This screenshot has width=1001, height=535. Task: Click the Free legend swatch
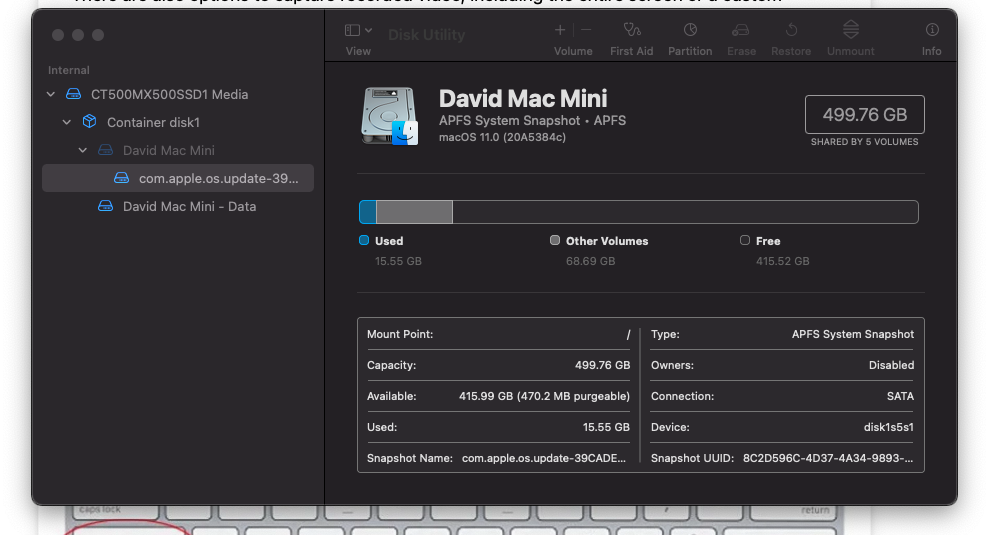click(744, 240)
